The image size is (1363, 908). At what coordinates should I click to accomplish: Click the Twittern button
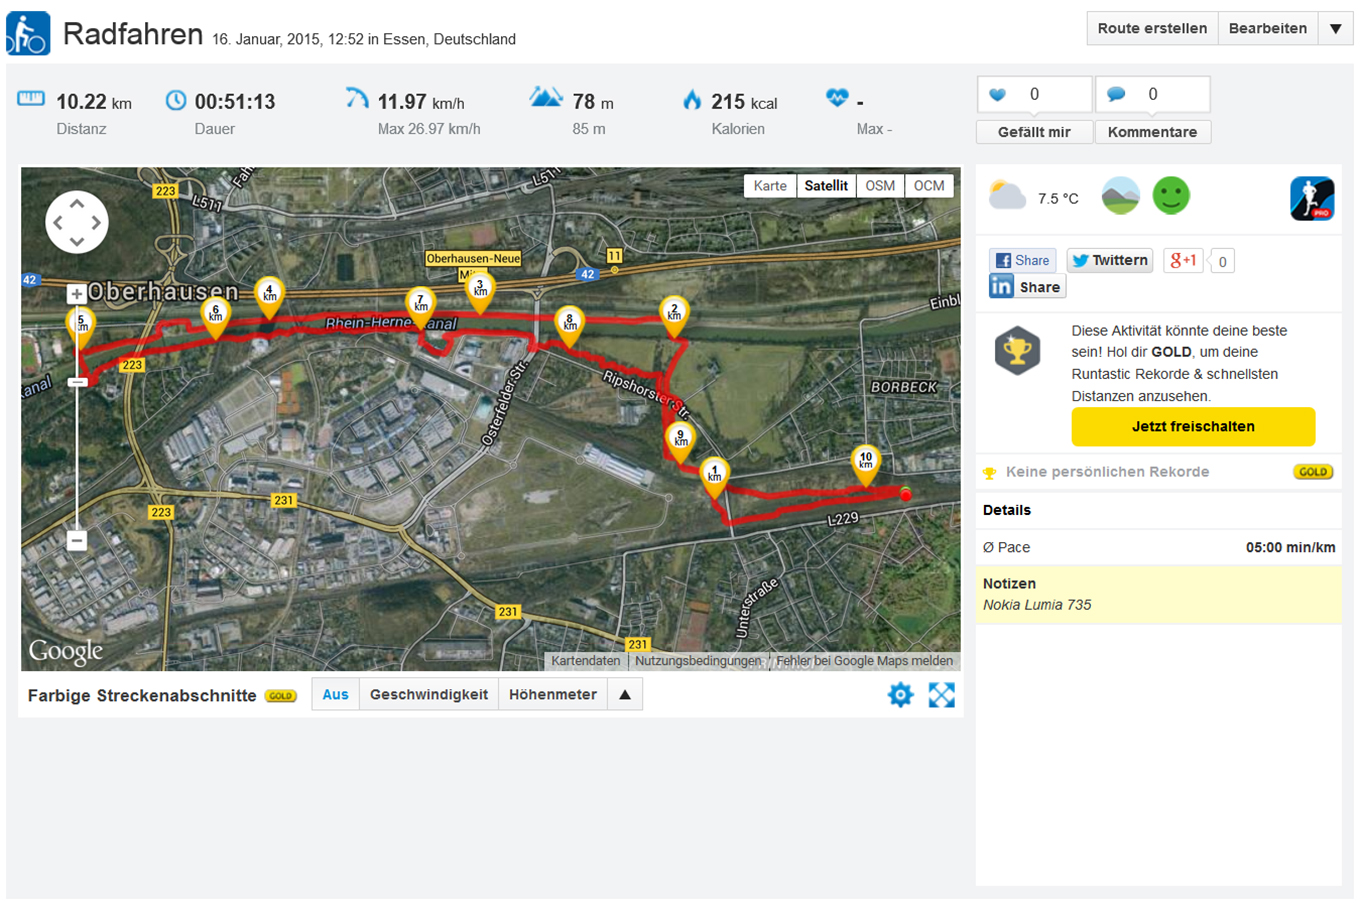point(1110,261)
